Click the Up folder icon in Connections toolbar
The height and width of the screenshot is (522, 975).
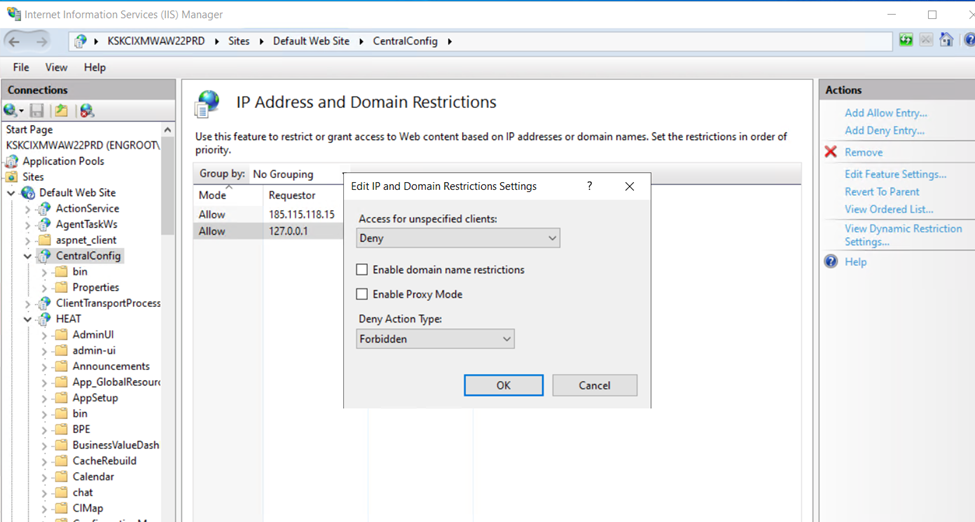(x=61, y=111)
